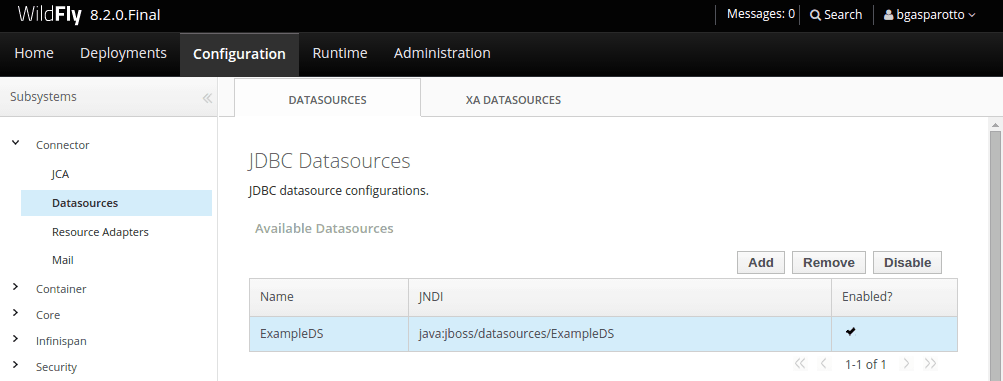Open the Deployments section
This screenshot has height=381, width=1003.
[123, 53]
